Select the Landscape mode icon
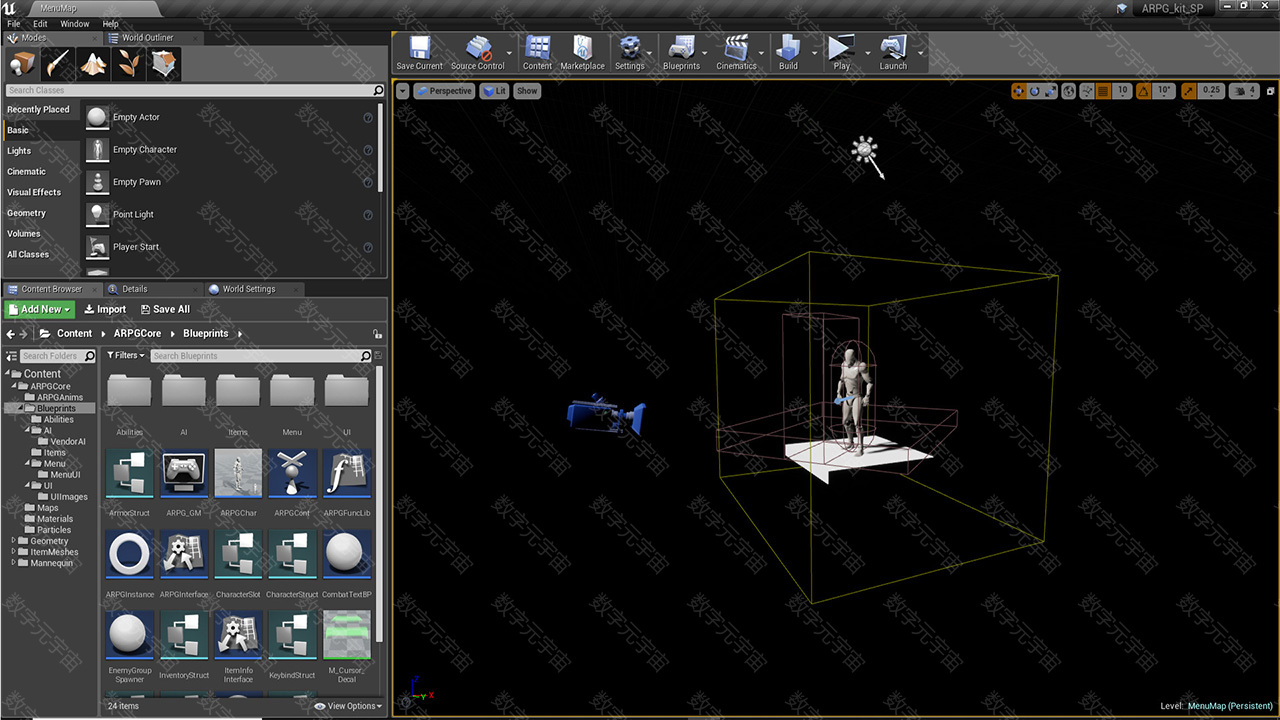 pos(94,64)
